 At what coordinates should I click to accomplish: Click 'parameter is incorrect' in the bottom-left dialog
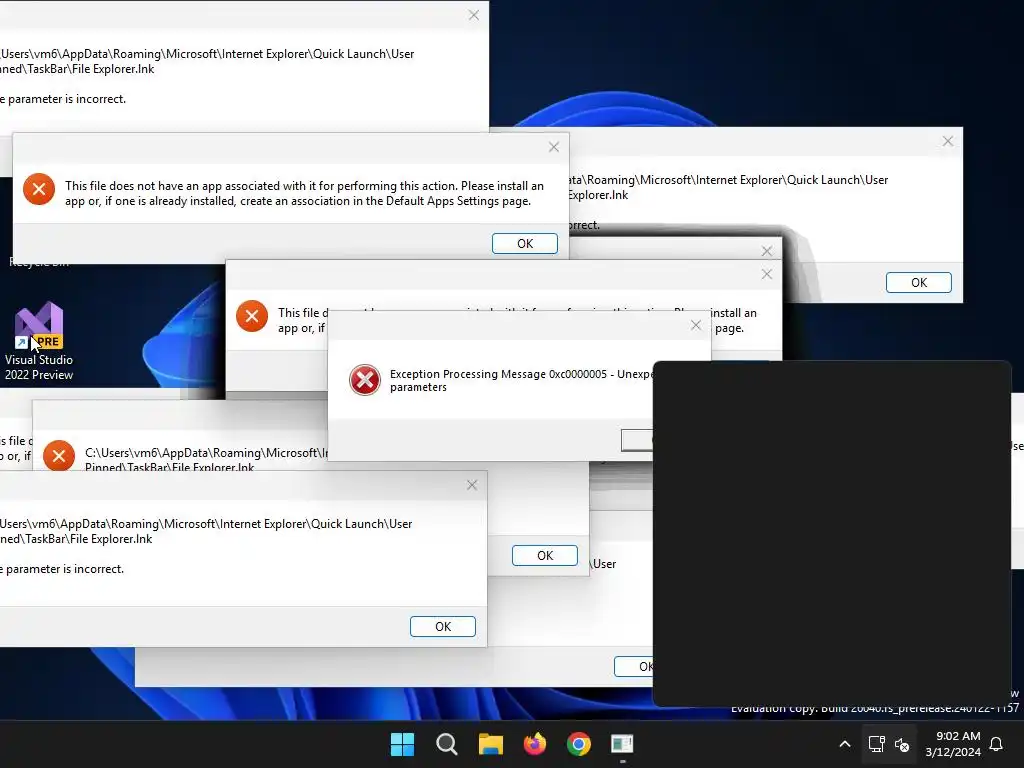click(65, 569)
